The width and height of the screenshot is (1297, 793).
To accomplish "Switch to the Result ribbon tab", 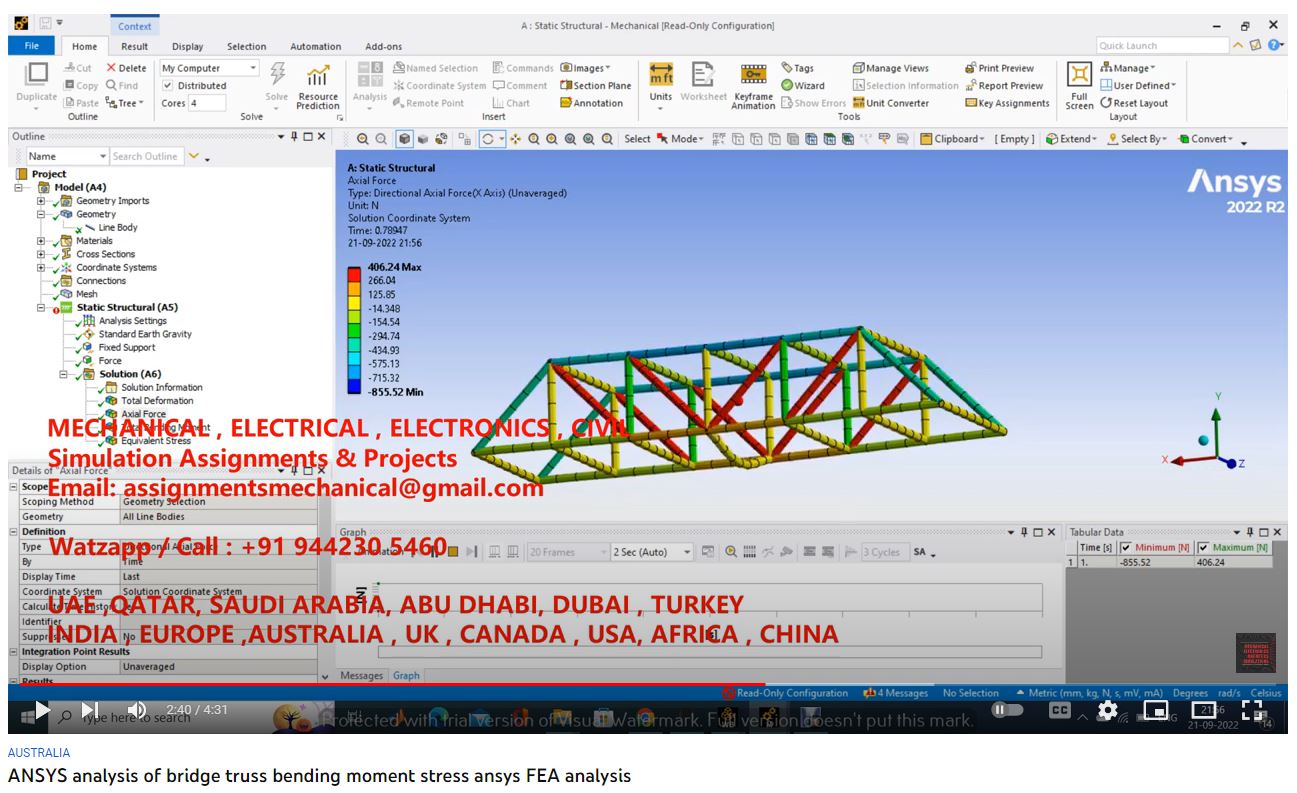I will click(135, 46).
